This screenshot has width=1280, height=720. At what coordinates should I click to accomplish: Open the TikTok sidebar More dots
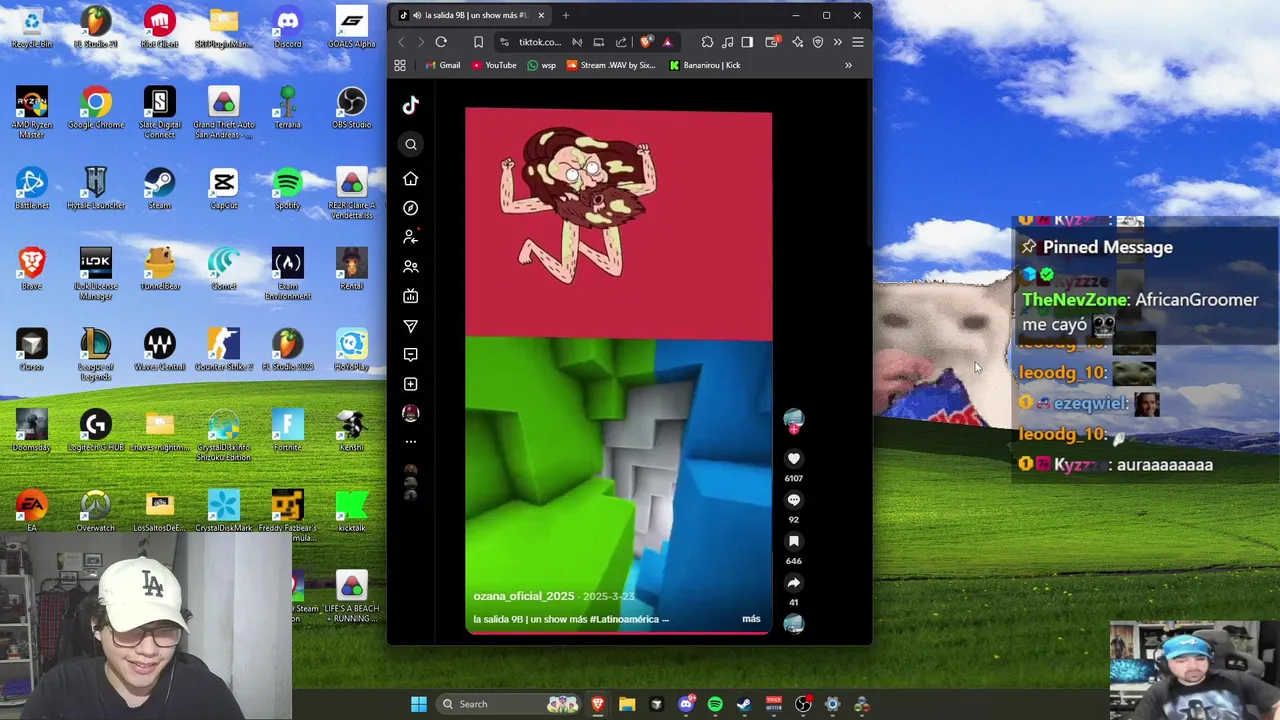[x=410, y=441]
